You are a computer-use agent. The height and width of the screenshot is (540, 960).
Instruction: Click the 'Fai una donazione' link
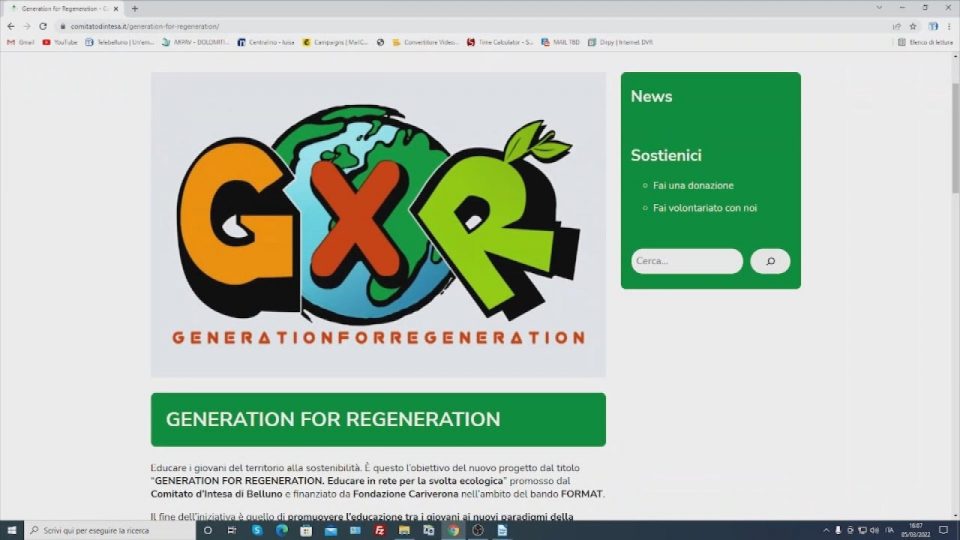pos(693,186)
